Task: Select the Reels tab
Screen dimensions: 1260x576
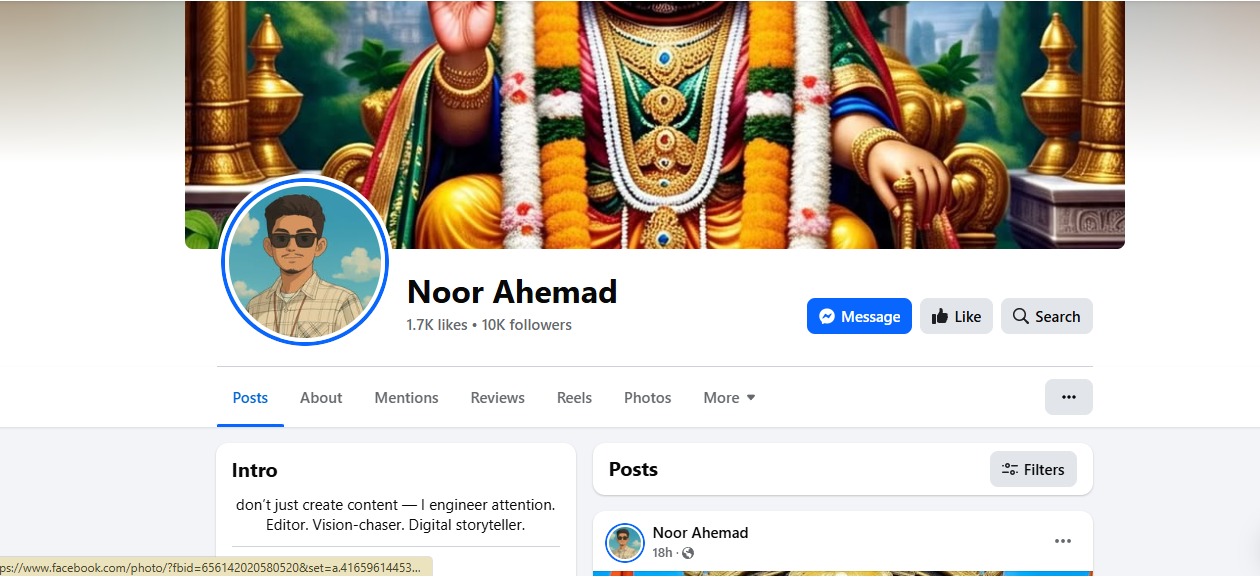Action: coord(574,397)
